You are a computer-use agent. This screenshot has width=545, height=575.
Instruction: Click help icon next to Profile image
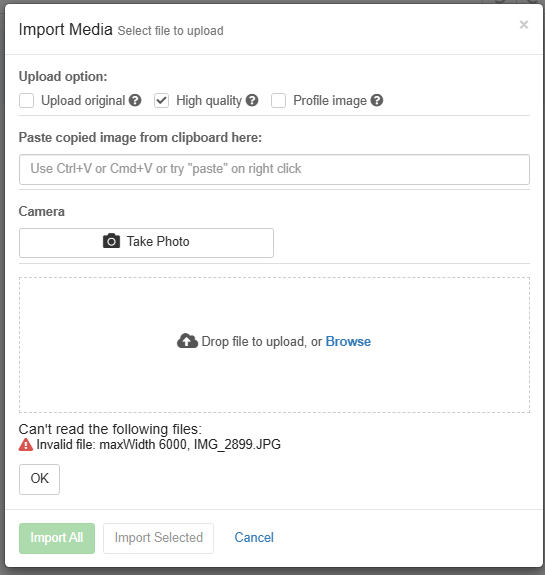point(377,100)
